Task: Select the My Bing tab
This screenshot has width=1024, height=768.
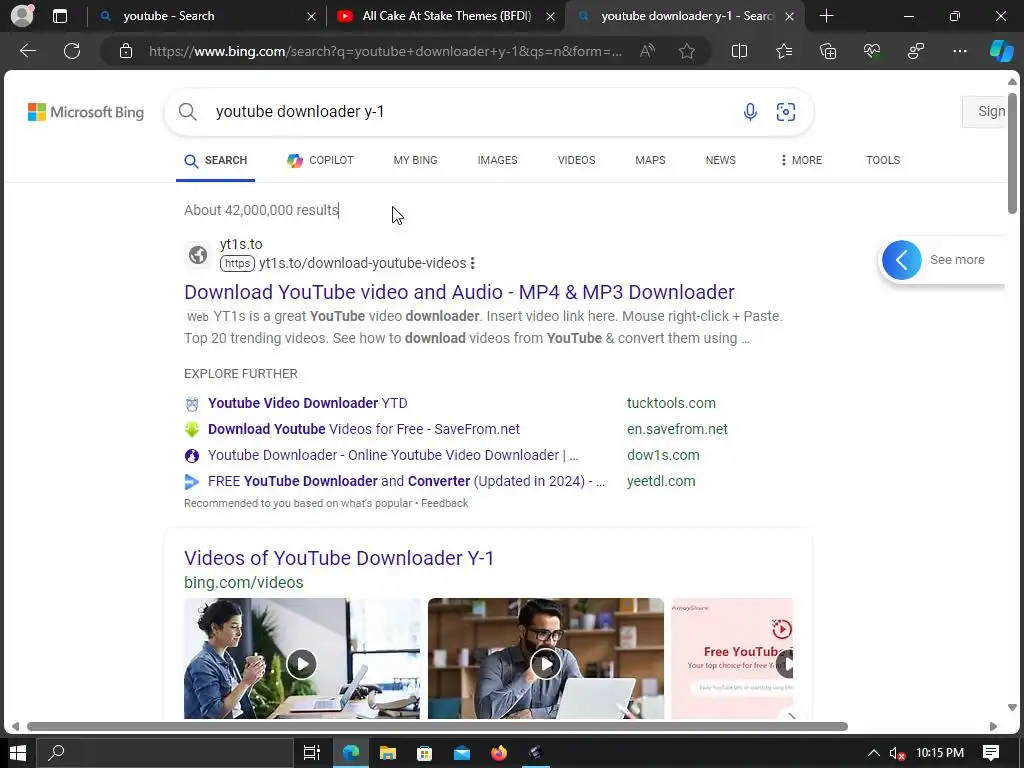Action: [x=415, y=160]
